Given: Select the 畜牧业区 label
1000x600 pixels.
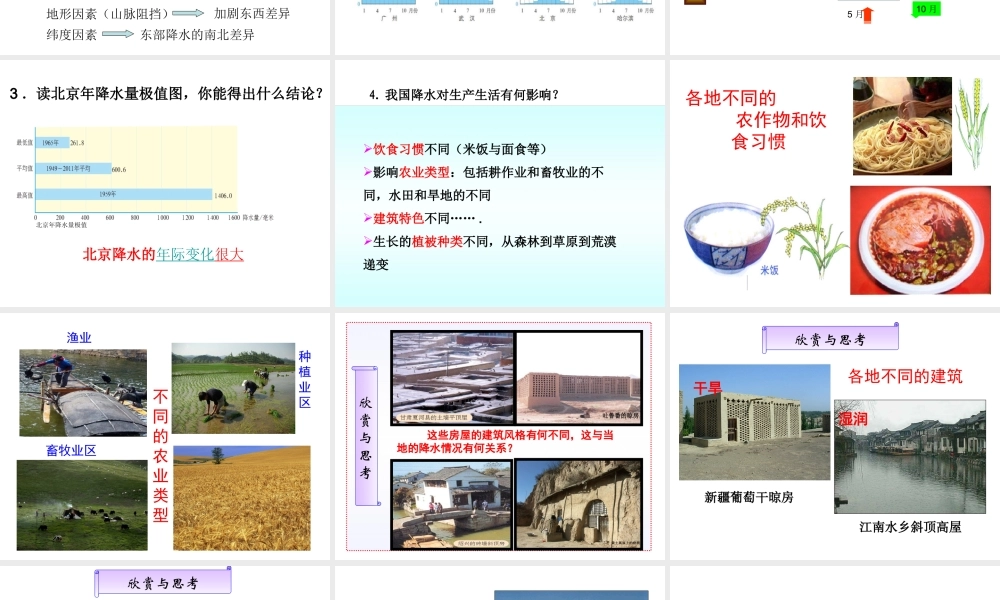Looking at the screenshot, I should [x=71, y=450].
